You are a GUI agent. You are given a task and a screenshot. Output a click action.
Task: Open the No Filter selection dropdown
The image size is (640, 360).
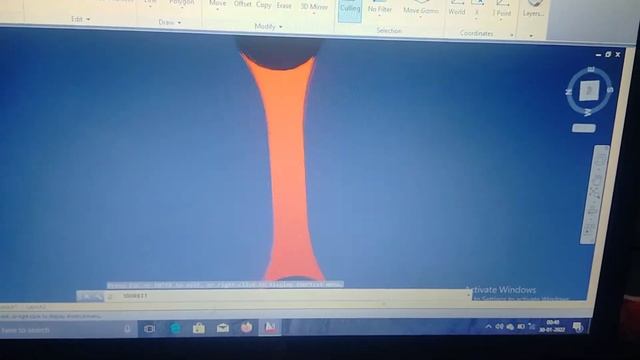pos(380,9)
